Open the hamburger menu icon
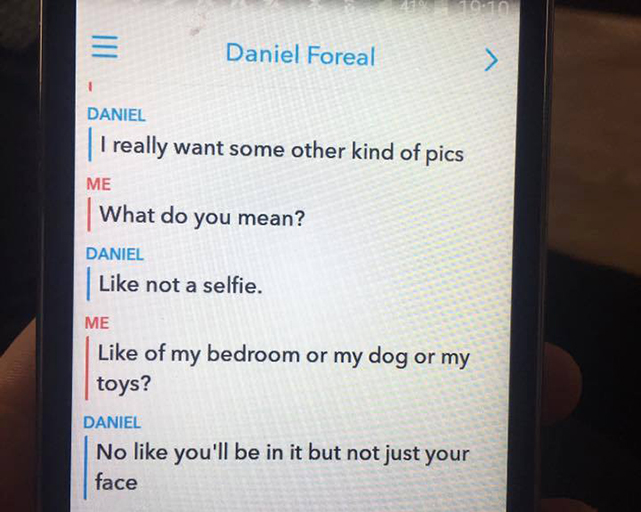Image resolution: width=641 pixels, height=512 pixels. 105,47
